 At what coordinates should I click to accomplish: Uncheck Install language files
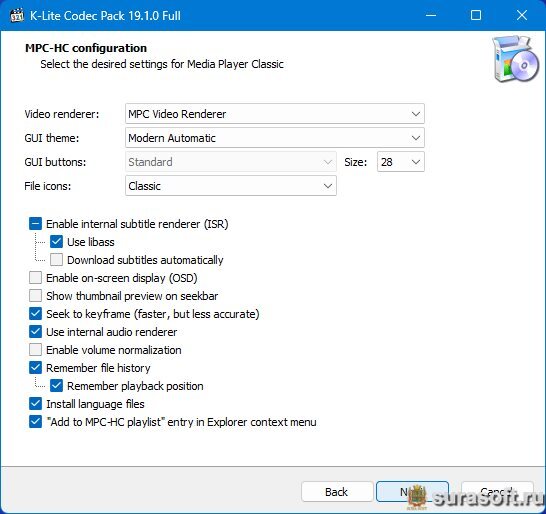pyautogui.click(x=36, y=404)
